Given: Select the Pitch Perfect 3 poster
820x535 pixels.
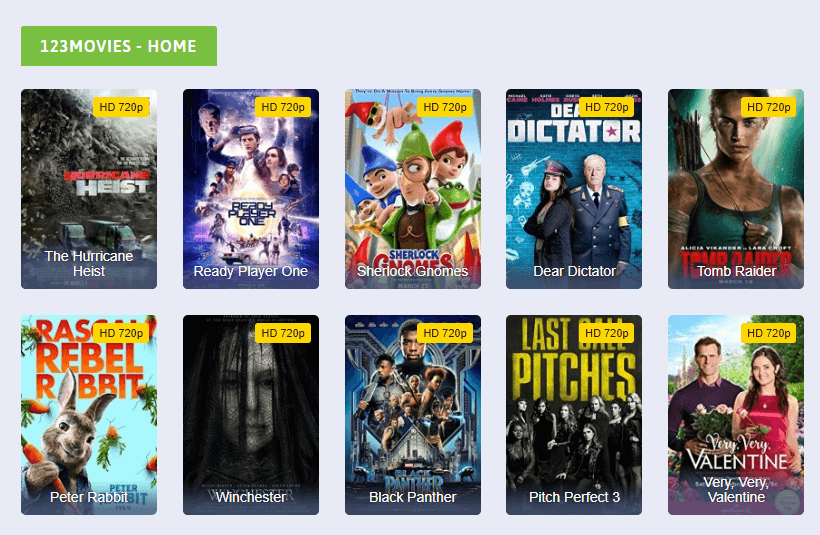Looking at the screenshot, I should tap(574, 415).
